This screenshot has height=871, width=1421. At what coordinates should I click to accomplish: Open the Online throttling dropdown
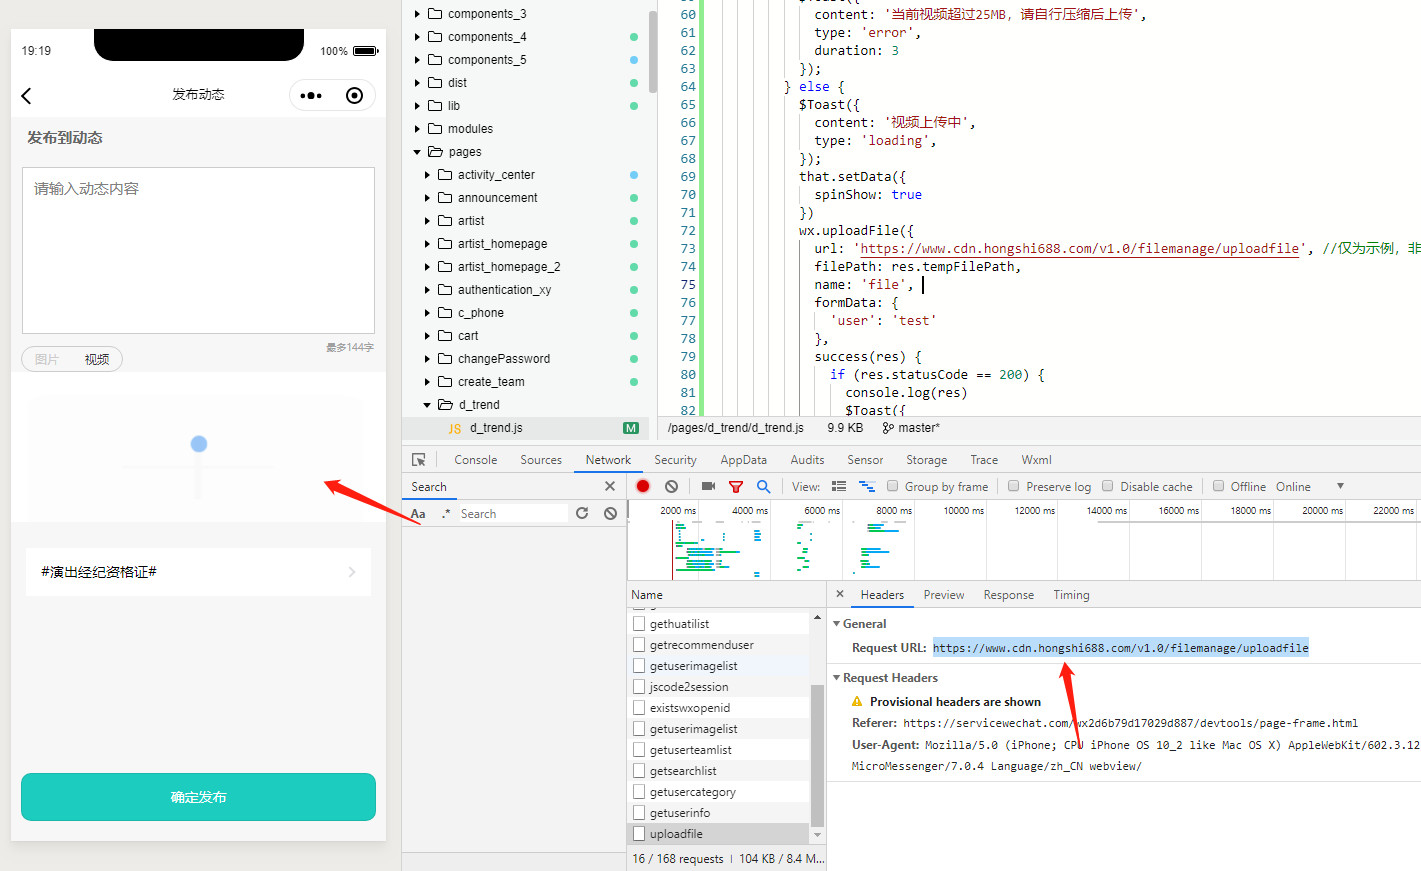coord(1309,486)
